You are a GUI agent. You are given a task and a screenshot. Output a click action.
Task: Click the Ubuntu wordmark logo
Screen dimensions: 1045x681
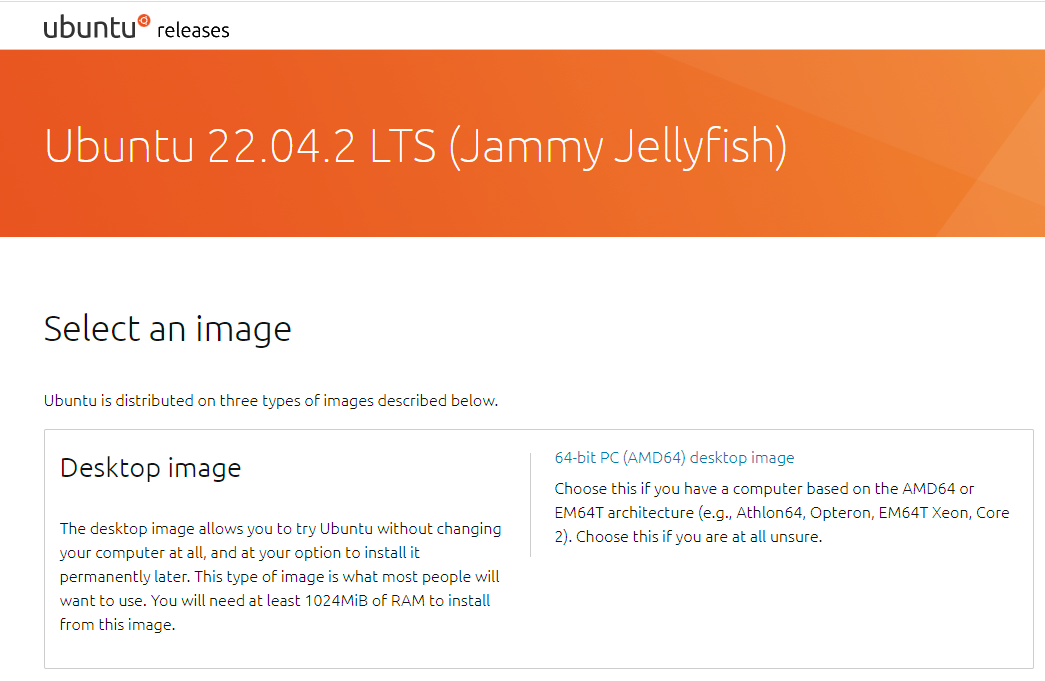point(88,28)
